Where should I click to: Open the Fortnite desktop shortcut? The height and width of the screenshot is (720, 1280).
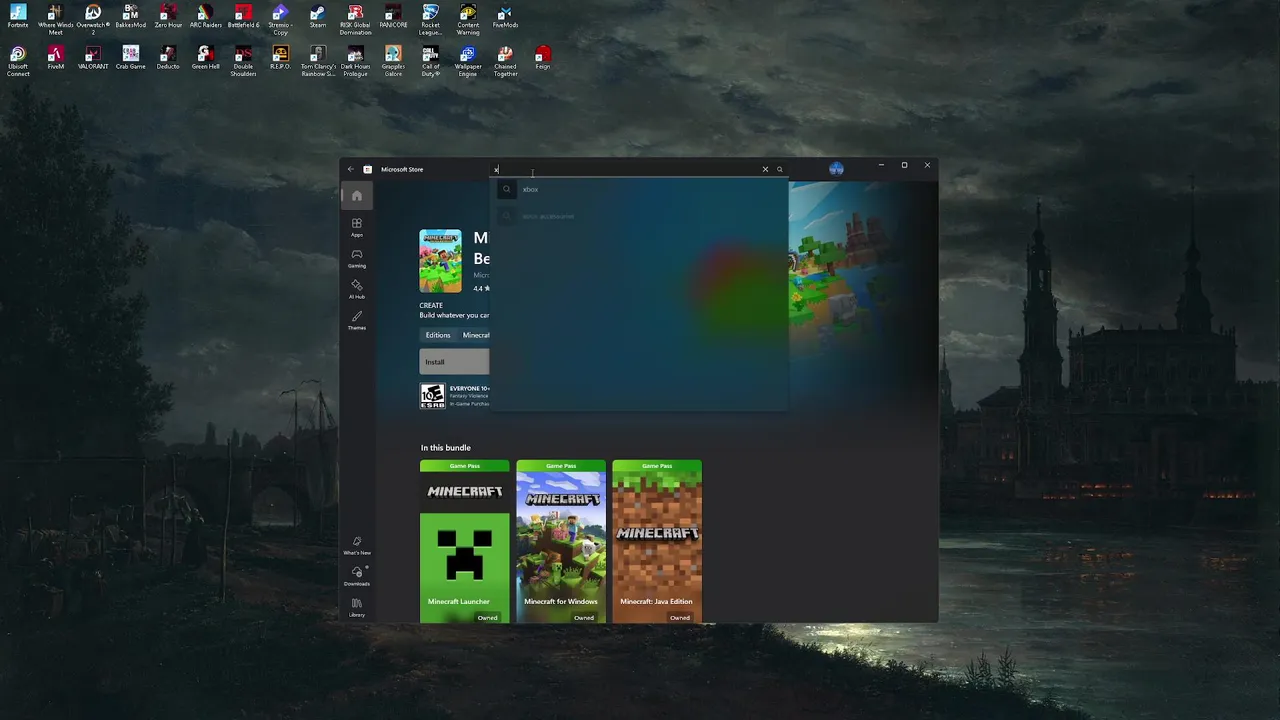coord(18,17)
